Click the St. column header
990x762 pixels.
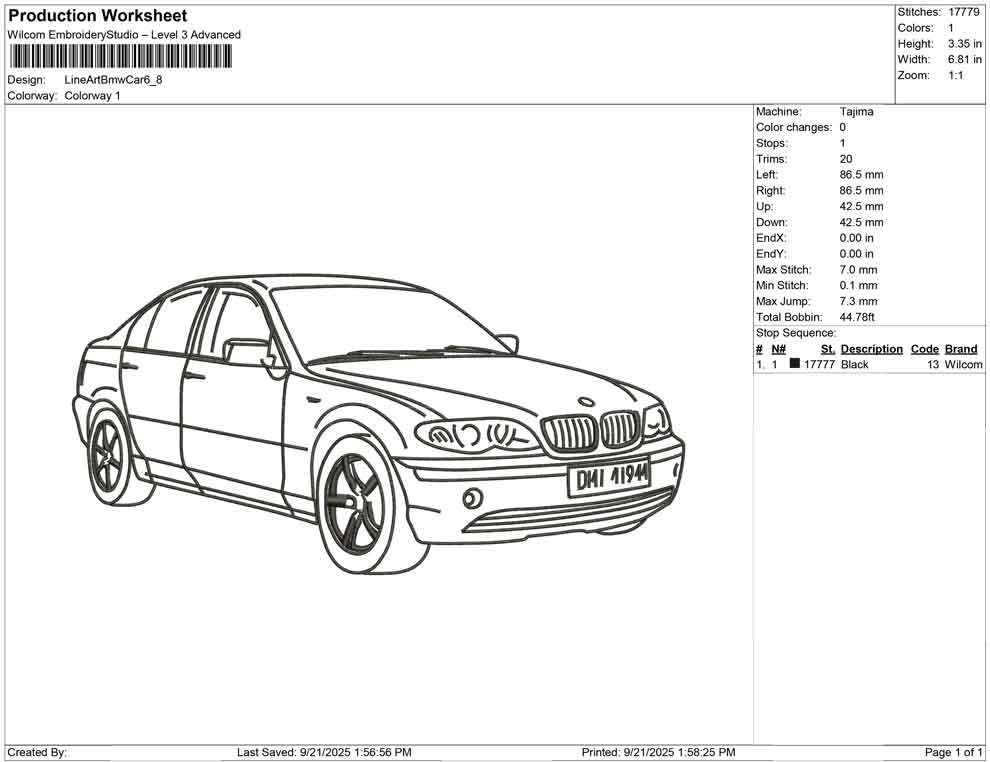coord(828,349)
